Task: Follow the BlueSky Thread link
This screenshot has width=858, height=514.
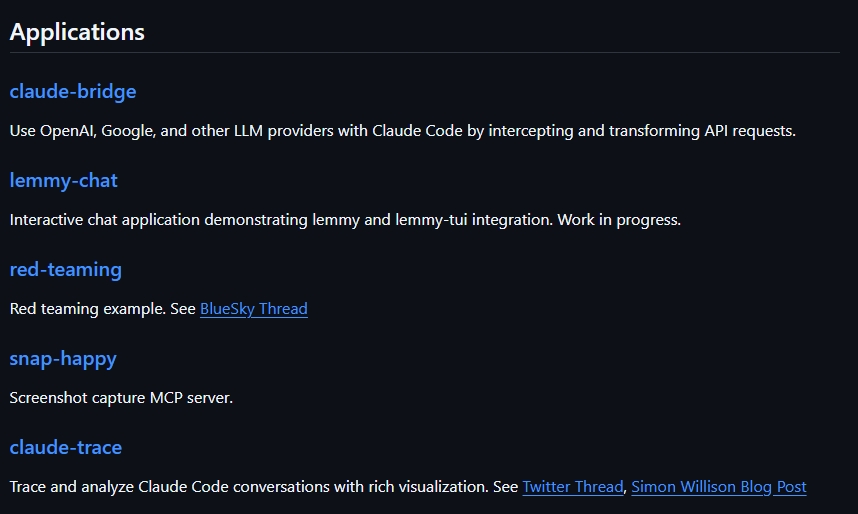Action: 253,309
